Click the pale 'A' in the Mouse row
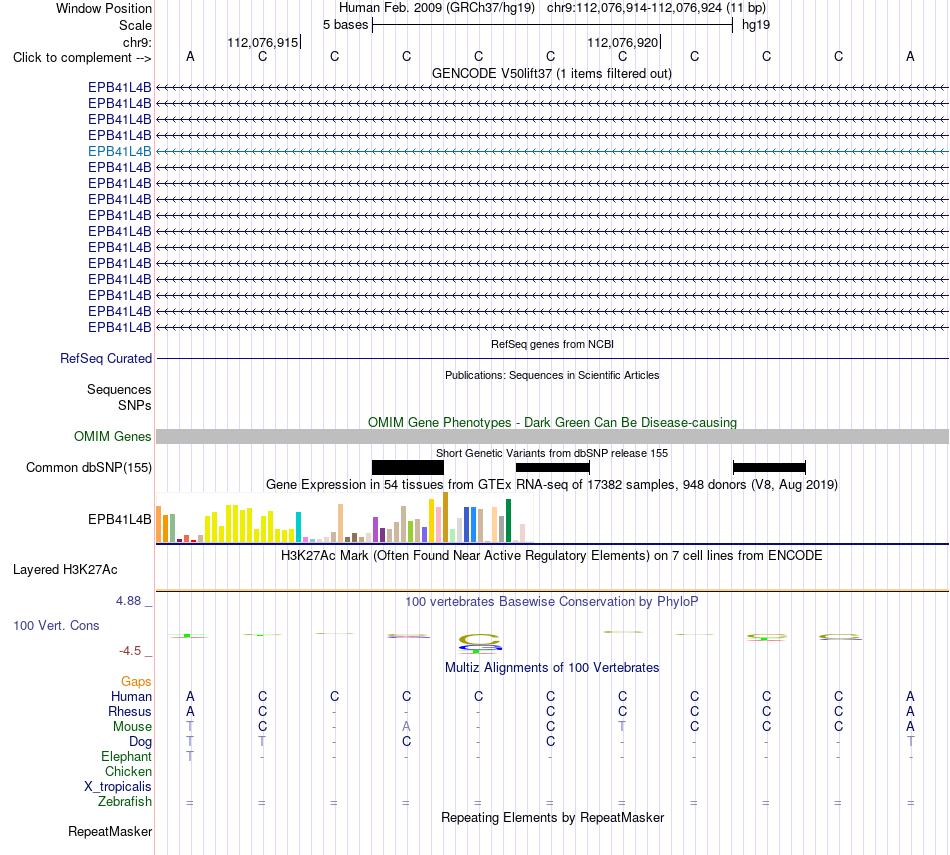 (407, 726)
